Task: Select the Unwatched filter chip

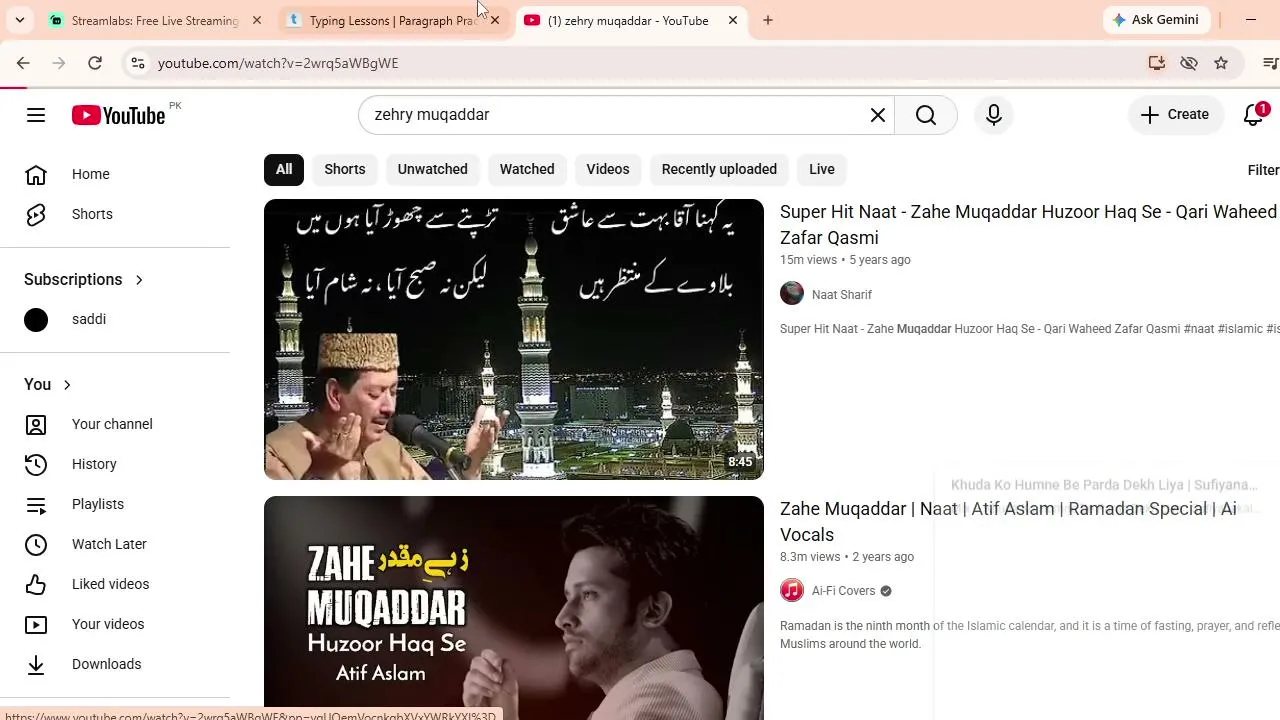Action: [433, 169]
